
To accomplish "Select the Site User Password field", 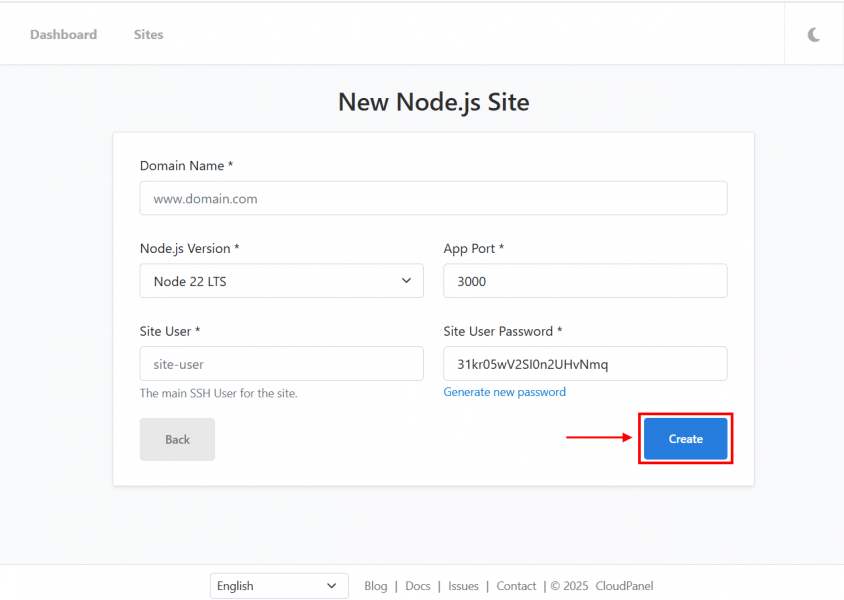I will pos(585,364).
